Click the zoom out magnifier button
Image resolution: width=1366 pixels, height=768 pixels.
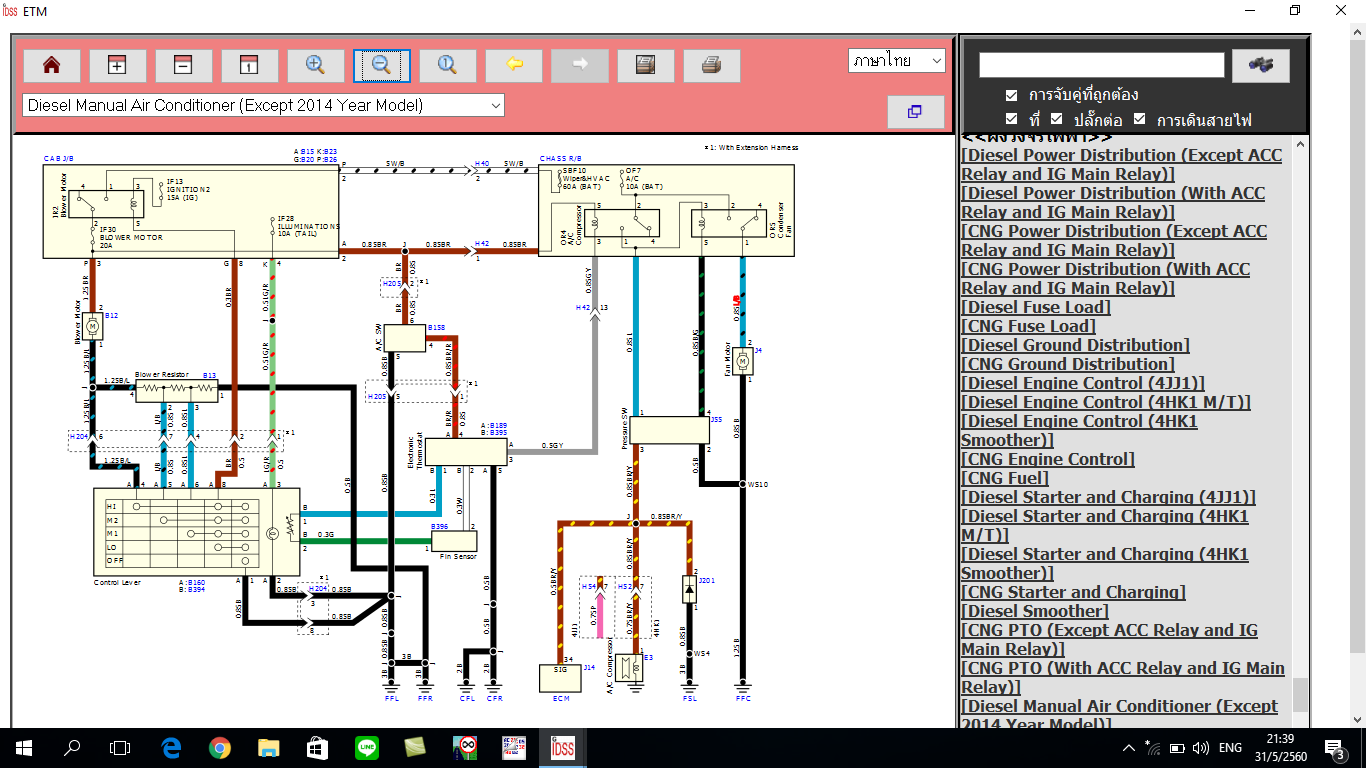coord(381,66)
